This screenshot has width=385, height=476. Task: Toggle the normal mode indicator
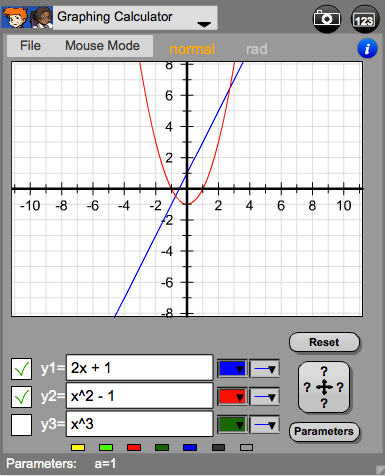[x=192, y=49]
